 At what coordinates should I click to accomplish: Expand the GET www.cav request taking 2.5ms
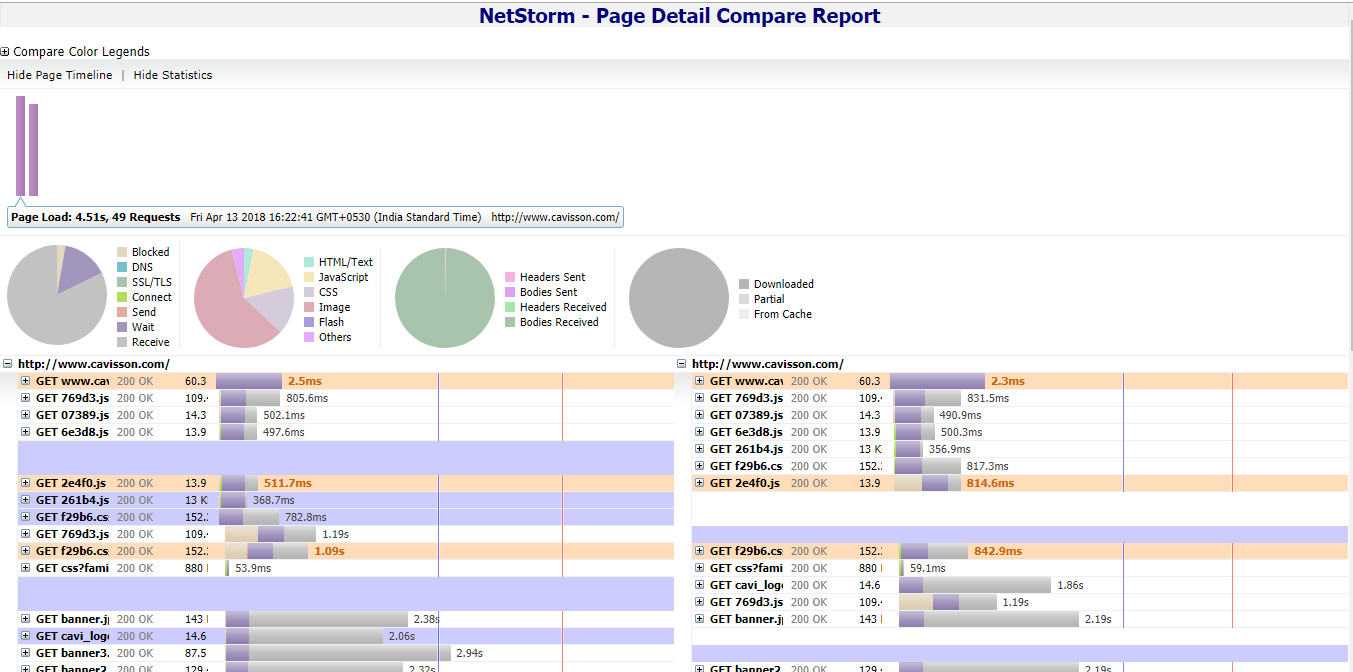(26, 381)
